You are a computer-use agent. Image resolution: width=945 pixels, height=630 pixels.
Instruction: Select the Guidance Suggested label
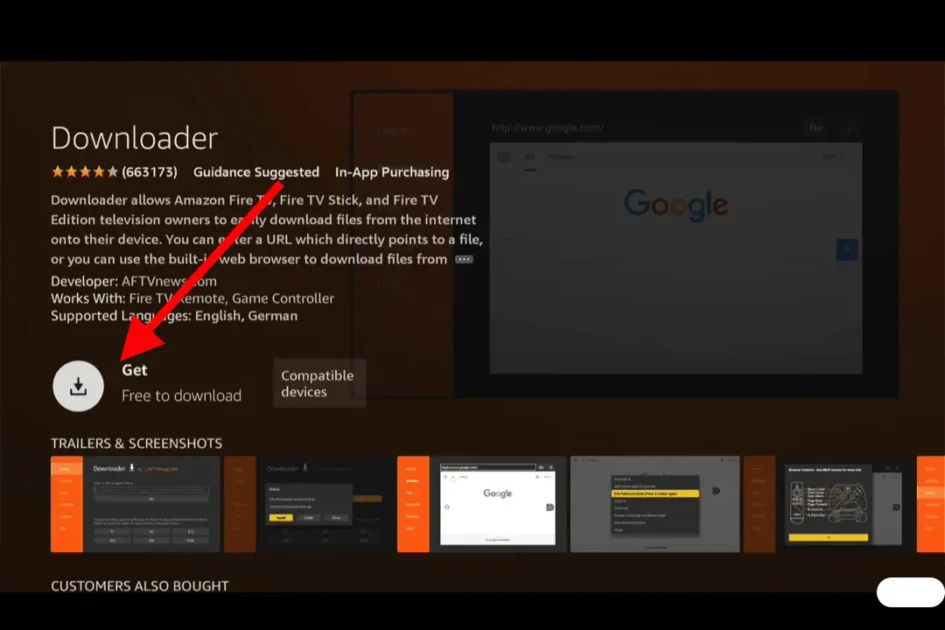coord(256,172)
